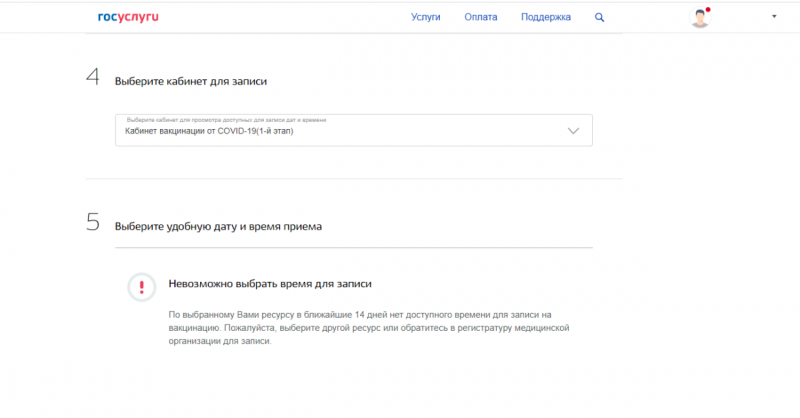Viewport: 800px width, 418px height.
Task: Click the chevron in the cabinet selector
Action: coord(573,131)
